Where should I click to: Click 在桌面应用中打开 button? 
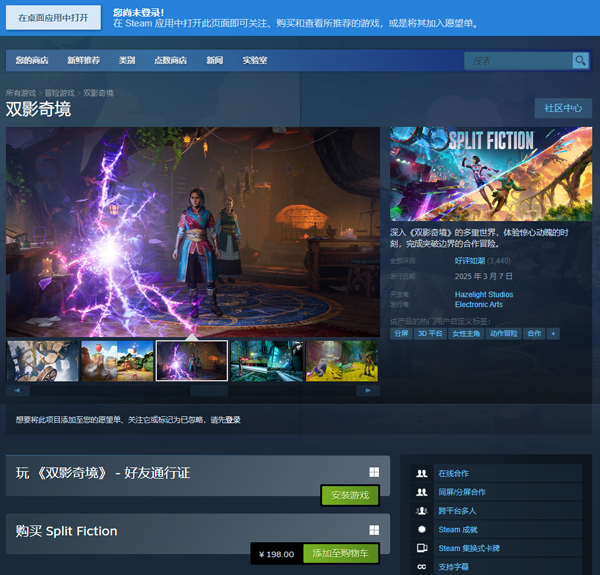(x=54, y=18)
